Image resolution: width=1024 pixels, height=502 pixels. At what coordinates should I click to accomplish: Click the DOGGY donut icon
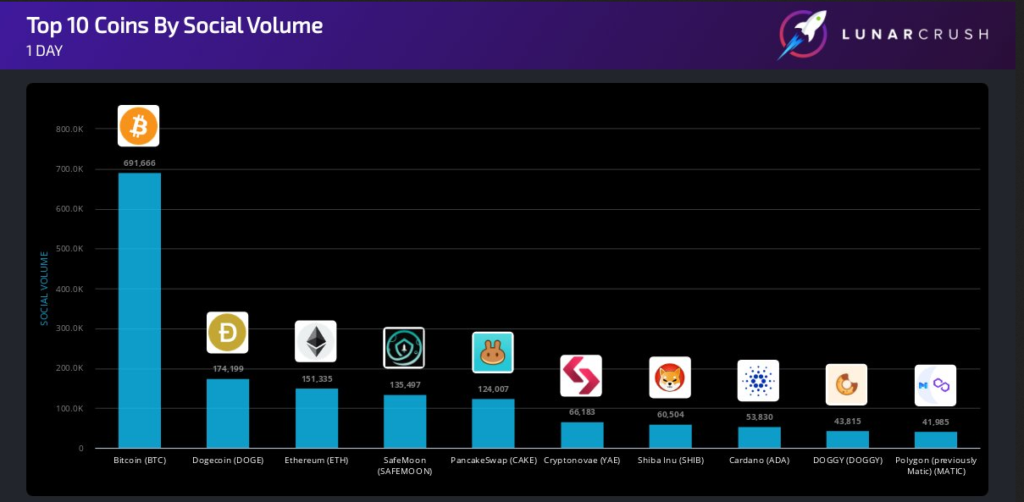846,384
